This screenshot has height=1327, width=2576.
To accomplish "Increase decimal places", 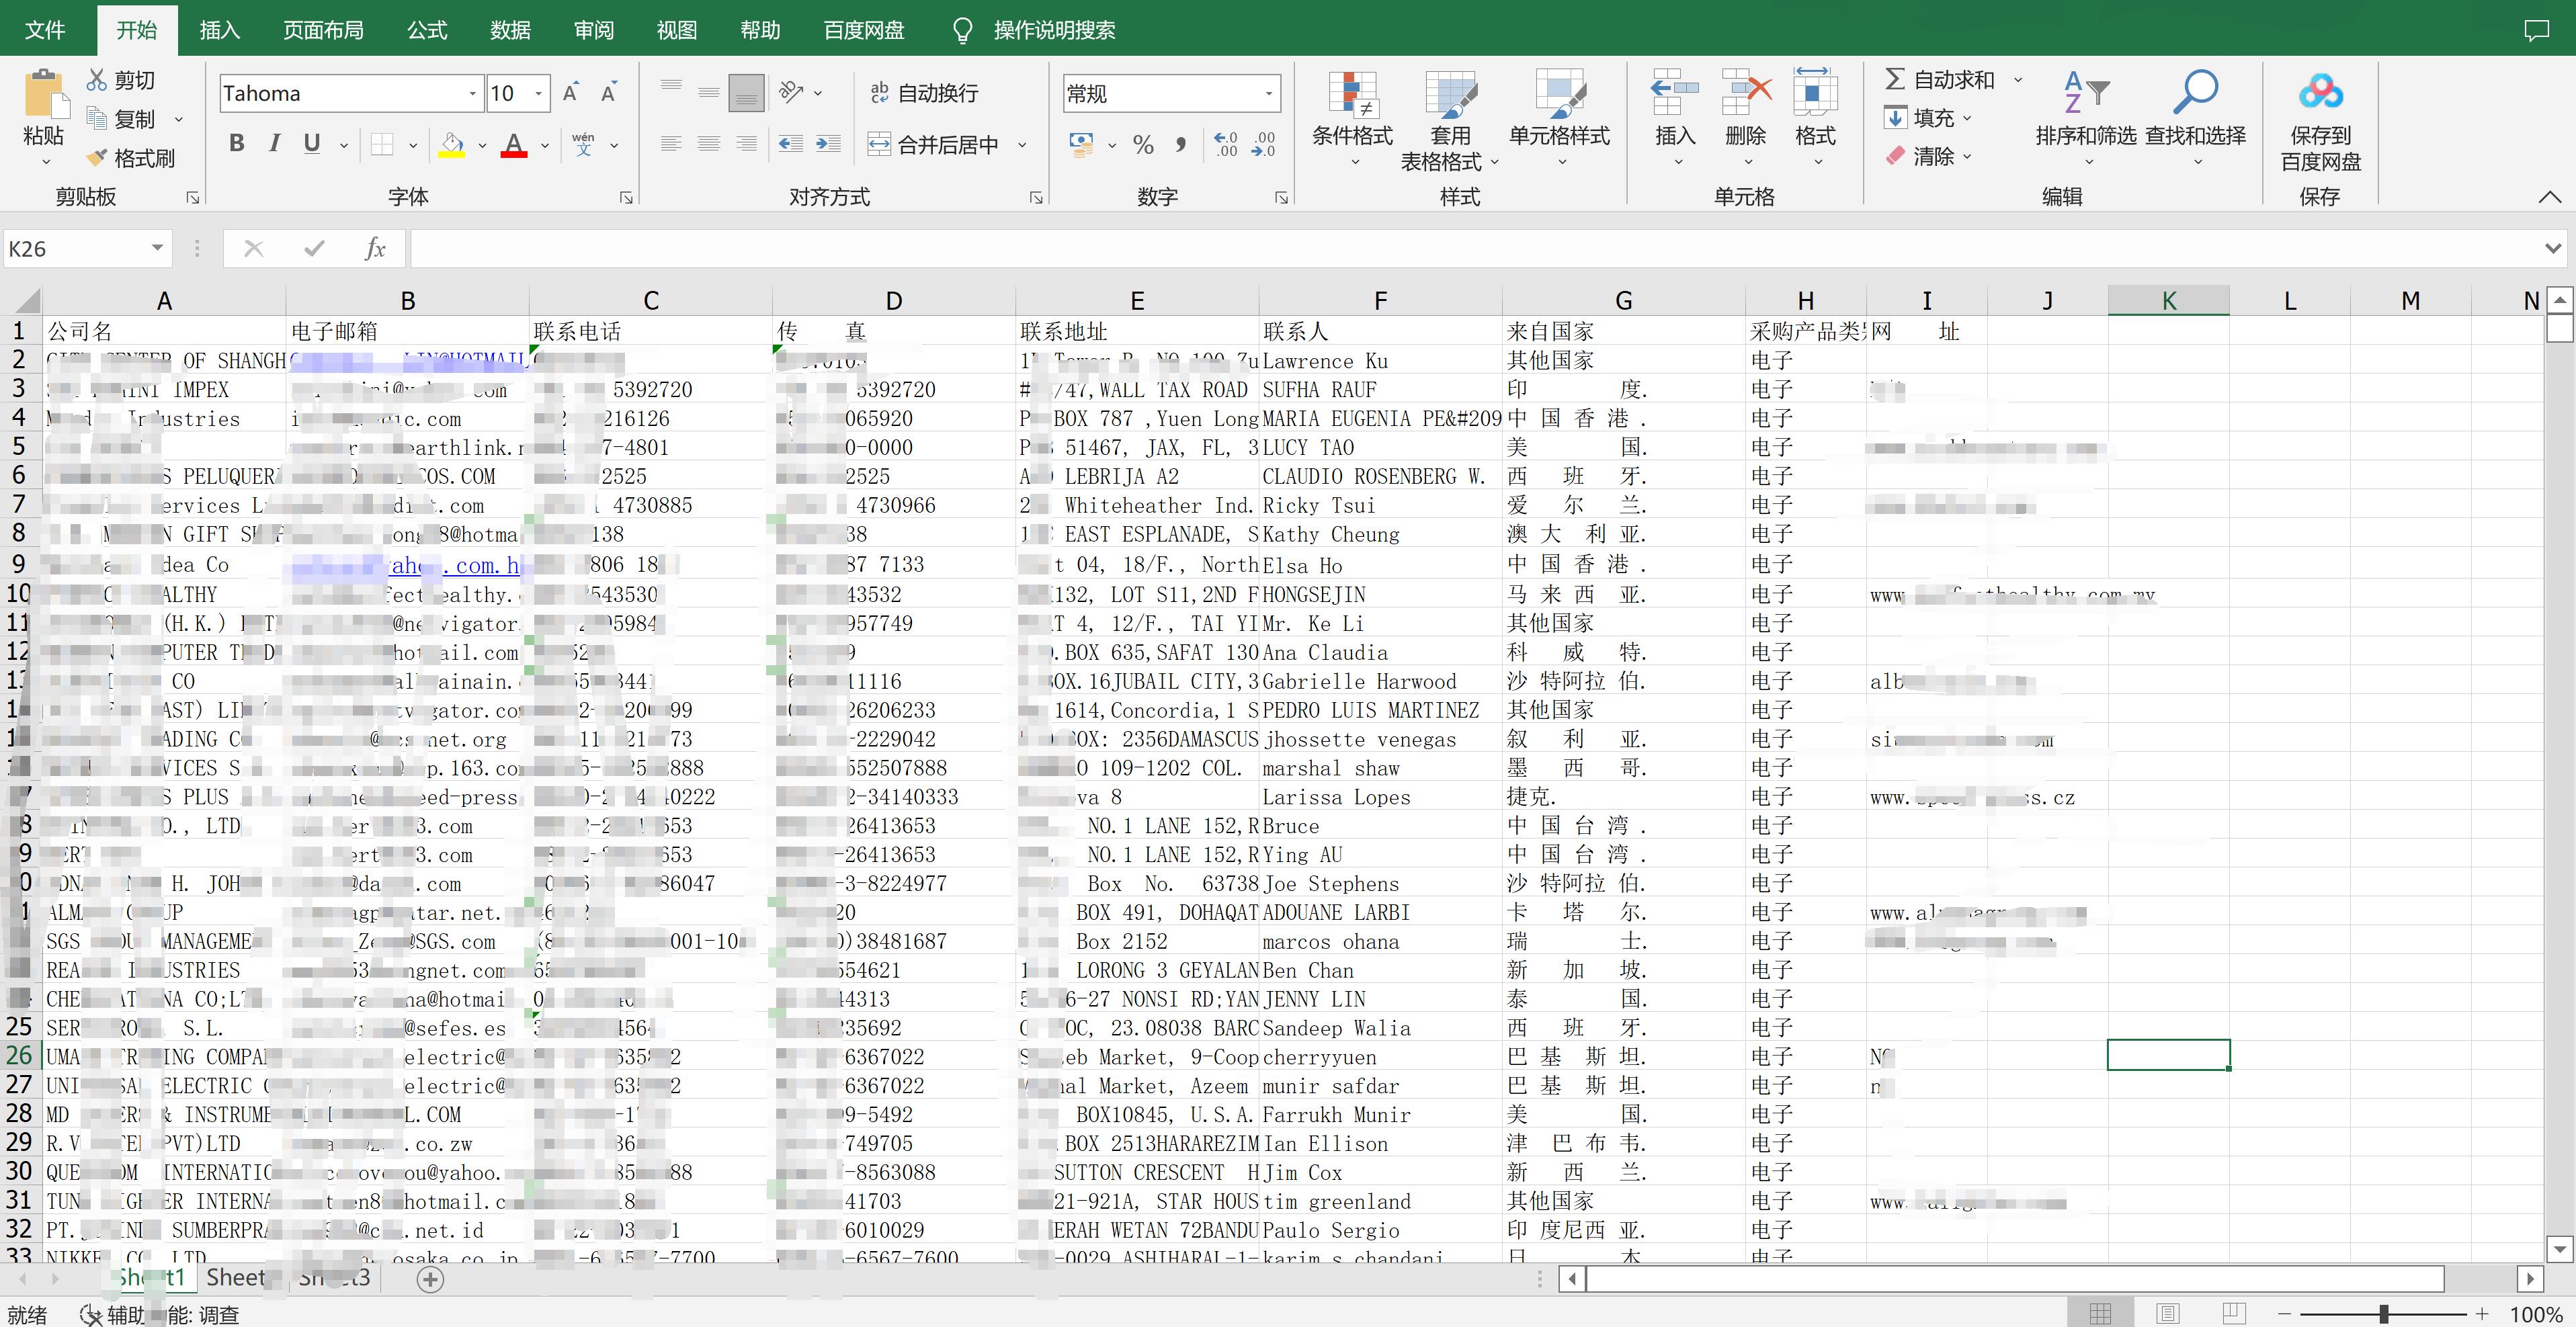I will click(x=1225, y=145).
